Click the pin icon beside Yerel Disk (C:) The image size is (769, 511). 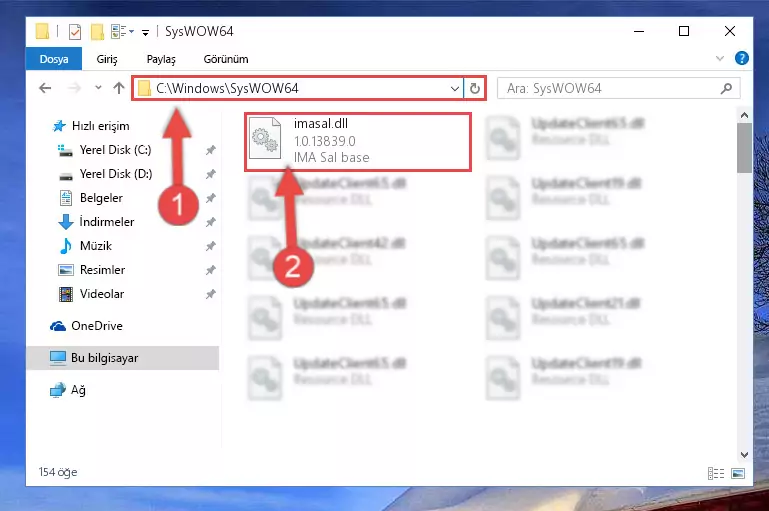click(x=210, y=150)
